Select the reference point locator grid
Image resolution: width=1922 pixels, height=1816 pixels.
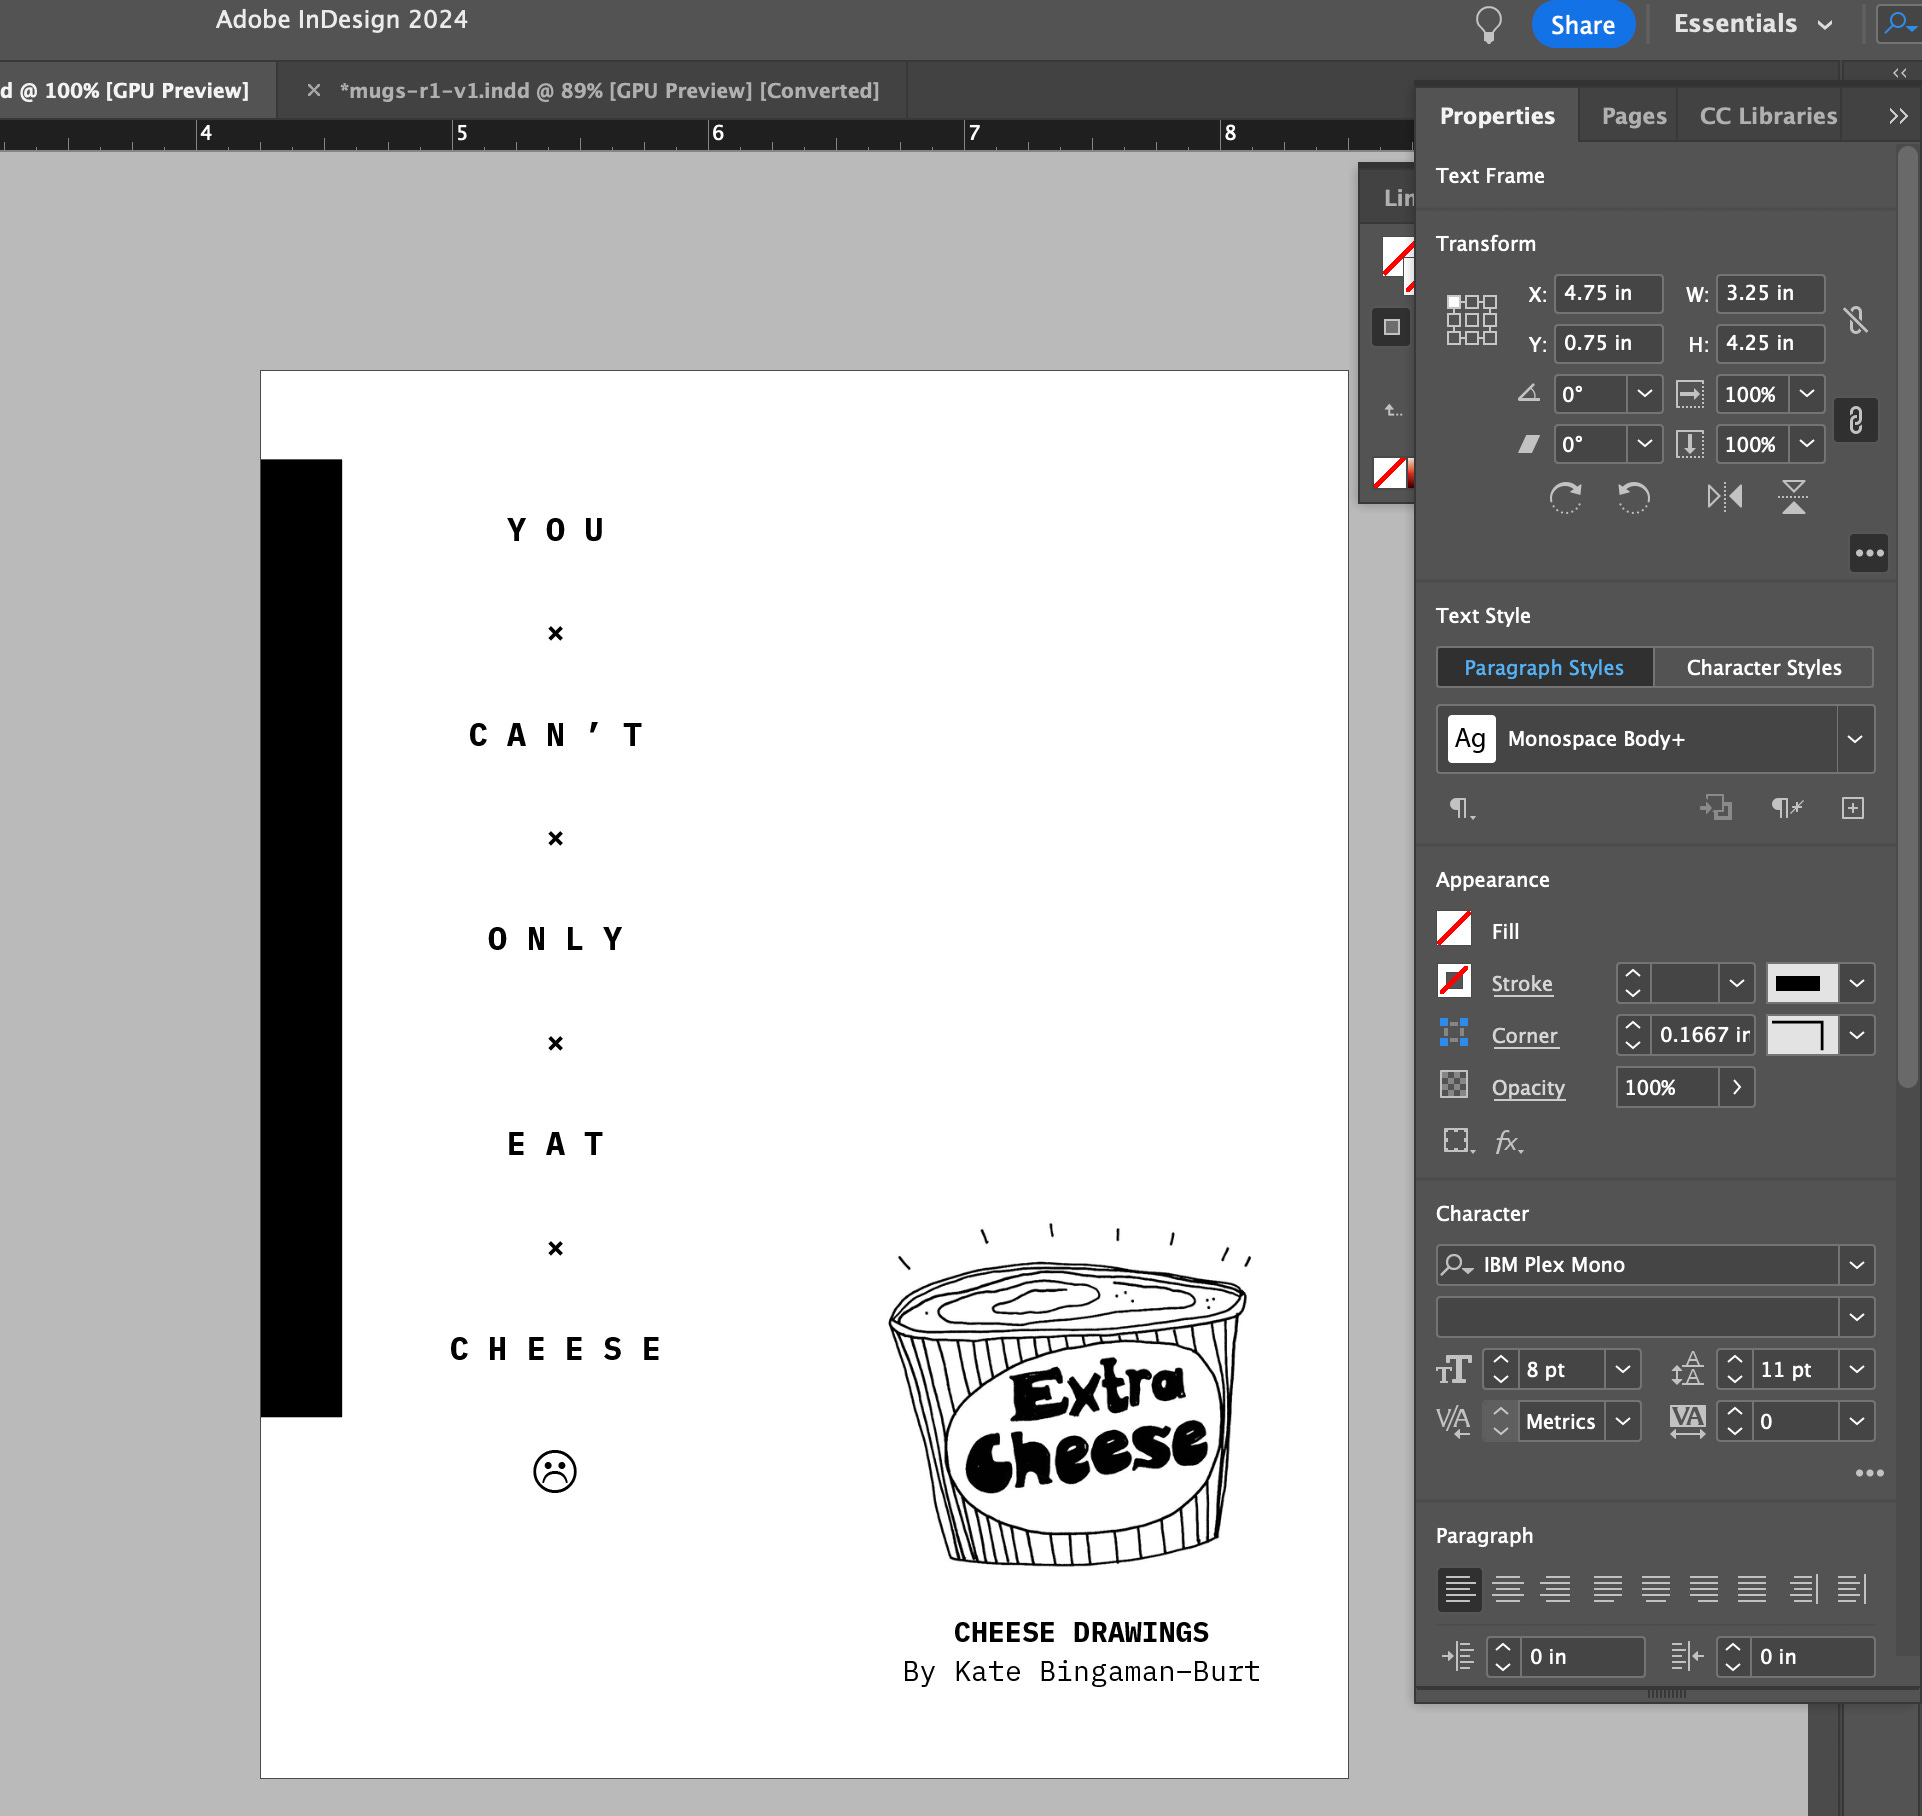pos(1472,320)
